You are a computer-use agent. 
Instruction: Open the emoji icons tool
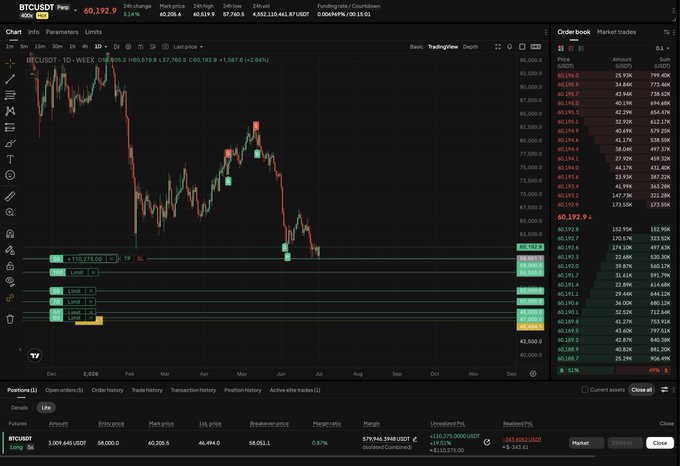(10, 175)
